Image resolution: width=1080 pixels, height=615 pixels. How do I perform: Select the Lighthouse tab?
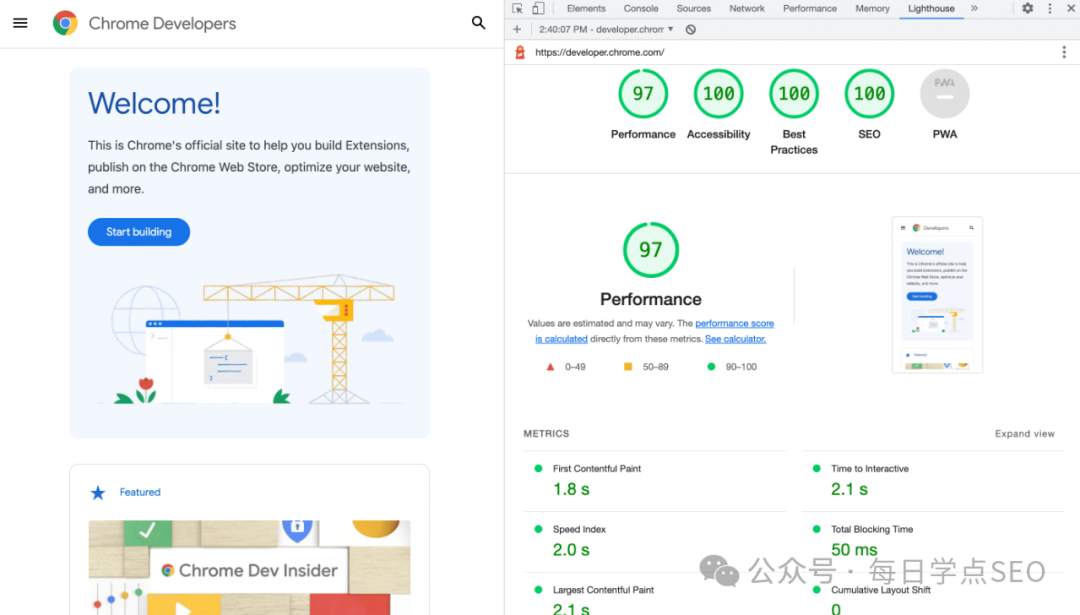[931, 8]
